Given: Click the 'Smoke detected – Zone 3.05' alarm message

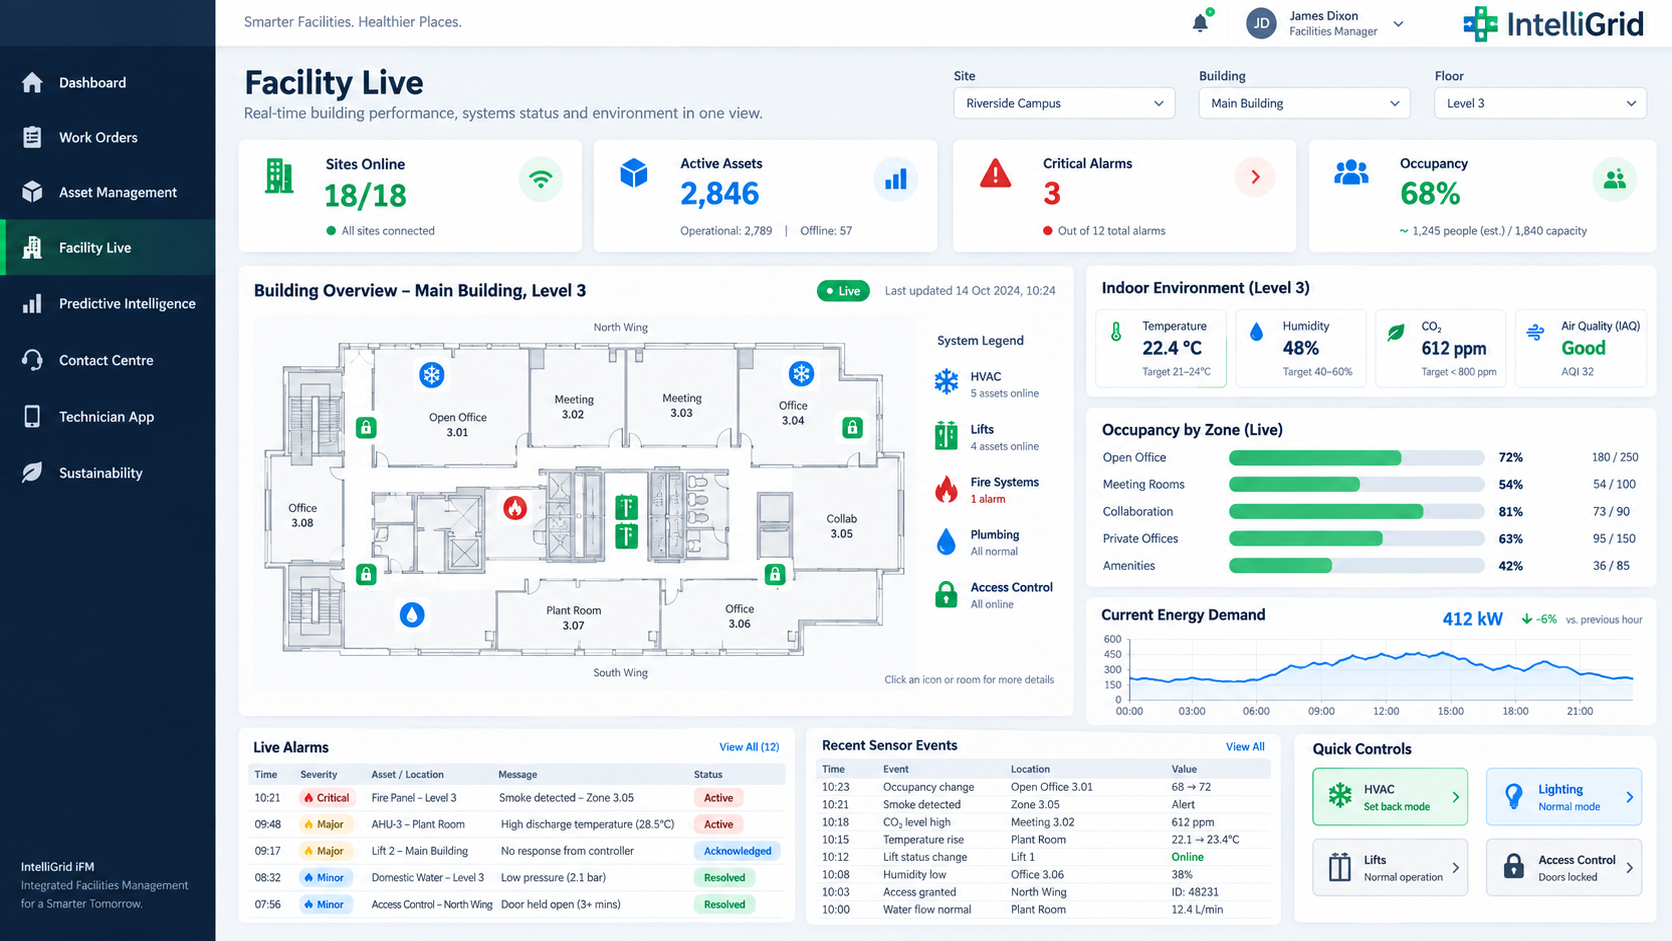Looking at the screenshot, I should point(566,798).
